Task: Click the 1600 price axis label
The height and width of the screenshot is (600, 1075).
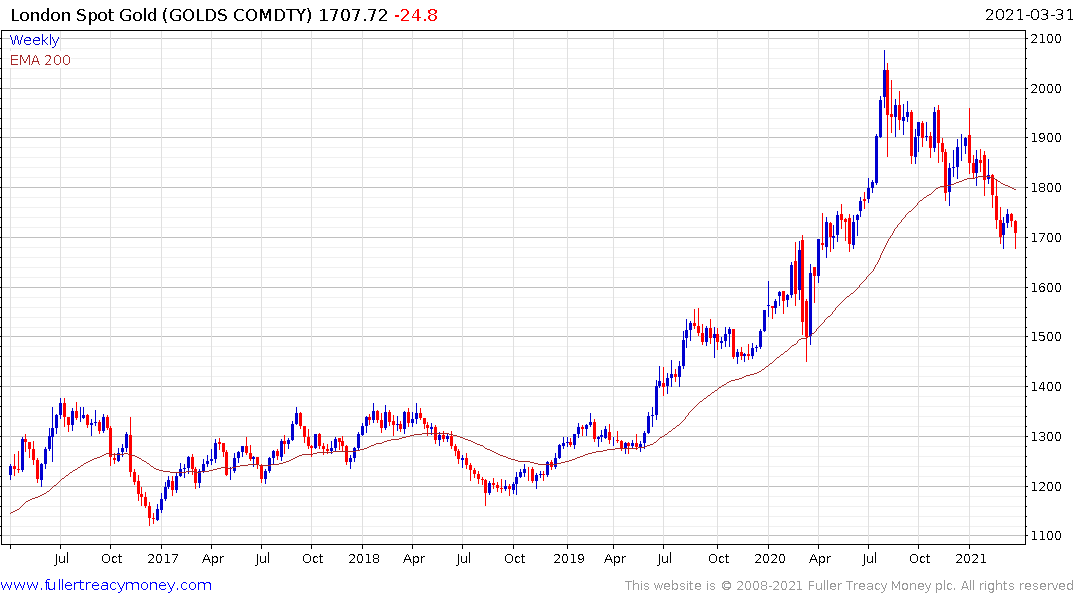Action: [1046, 287]
